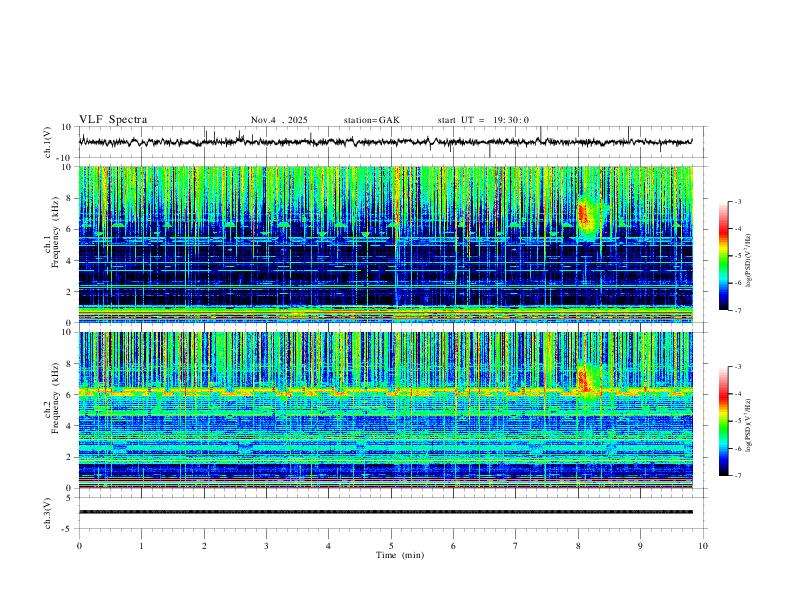Screen dimensions: 792x612
Task: Click the ch.2 color bar 'log(PSD)' label
Action: pos(749,425)
